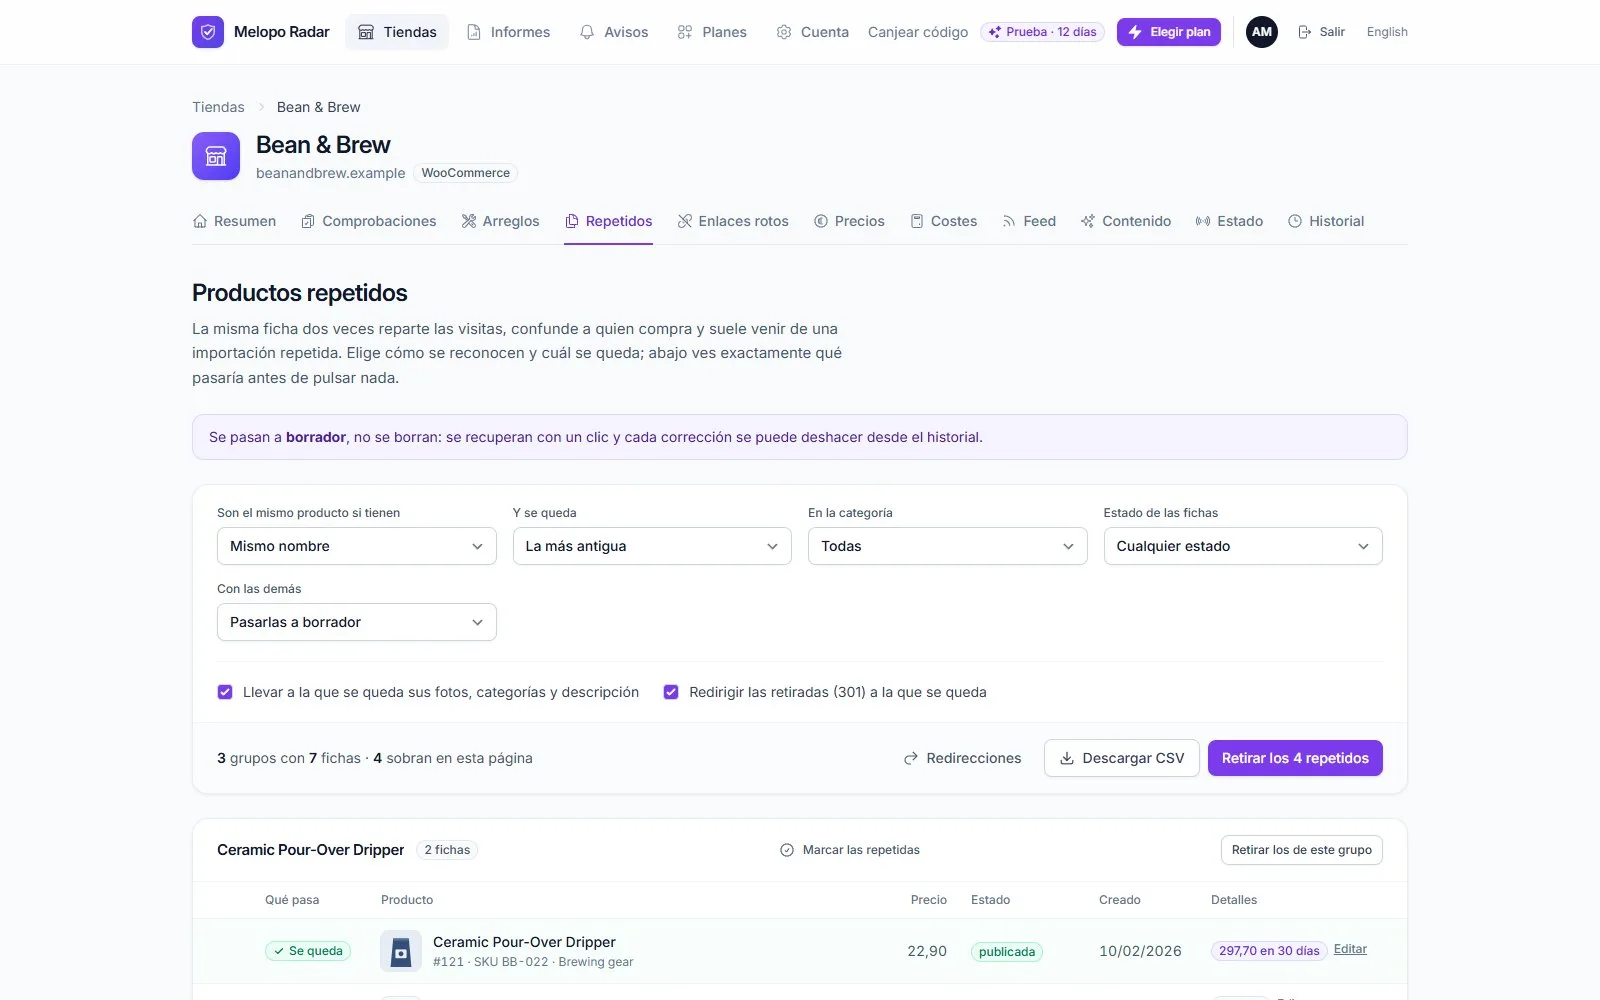Open the Estado tab

point(1229,221)
